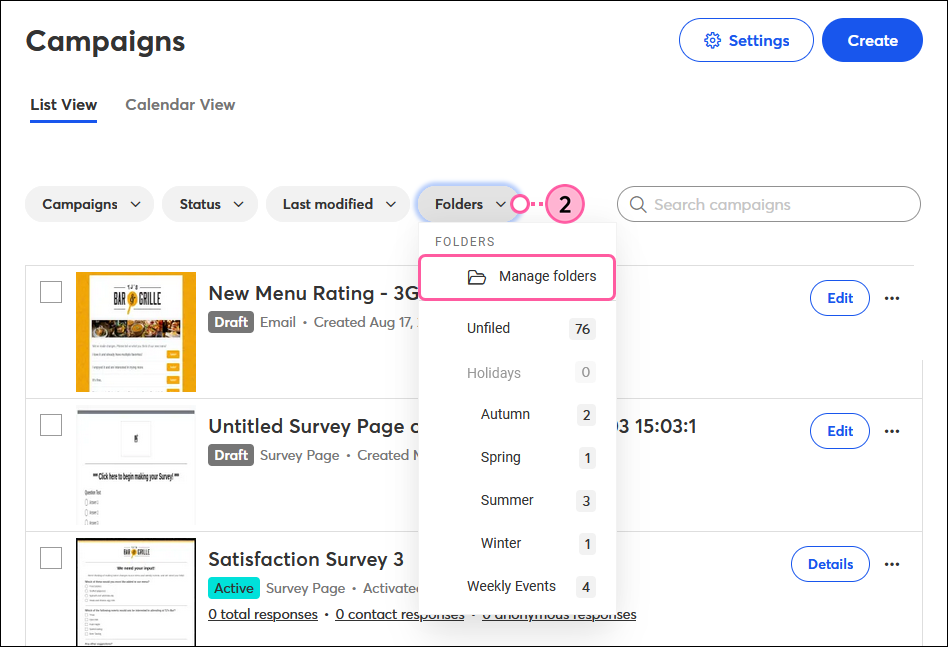Open the 0 total responses link
The image size is (948, 647).
[263, 614]
